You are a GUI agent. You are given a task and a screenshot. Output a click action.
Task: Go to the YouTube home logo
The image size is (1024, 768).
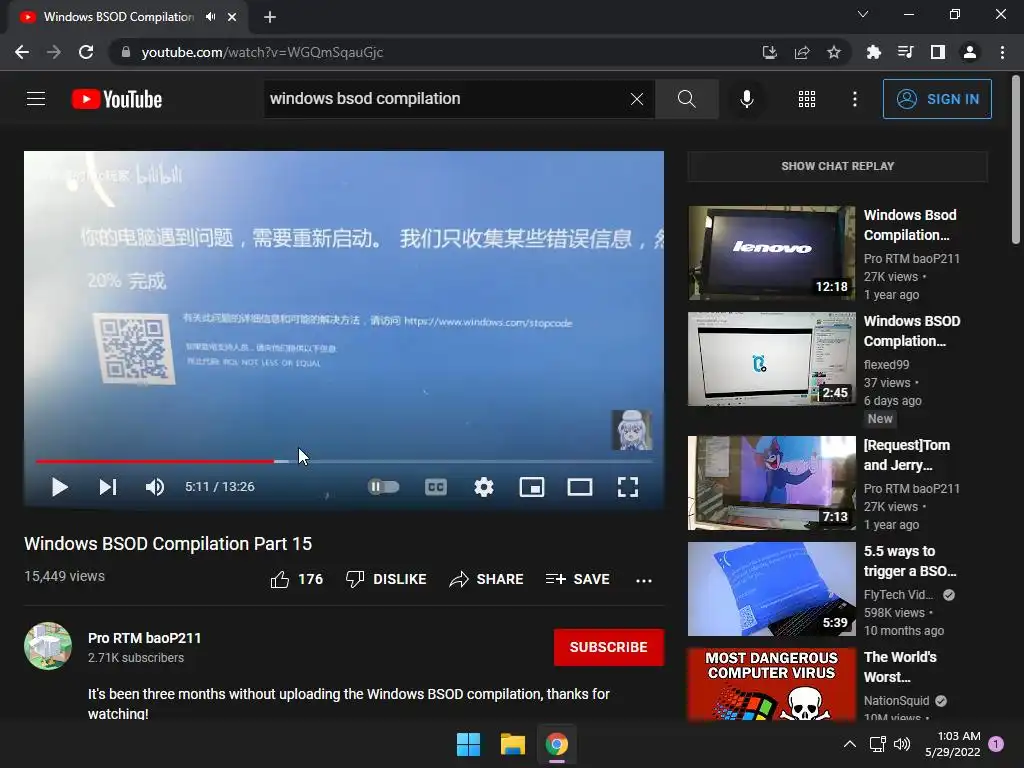pos(117,99)
